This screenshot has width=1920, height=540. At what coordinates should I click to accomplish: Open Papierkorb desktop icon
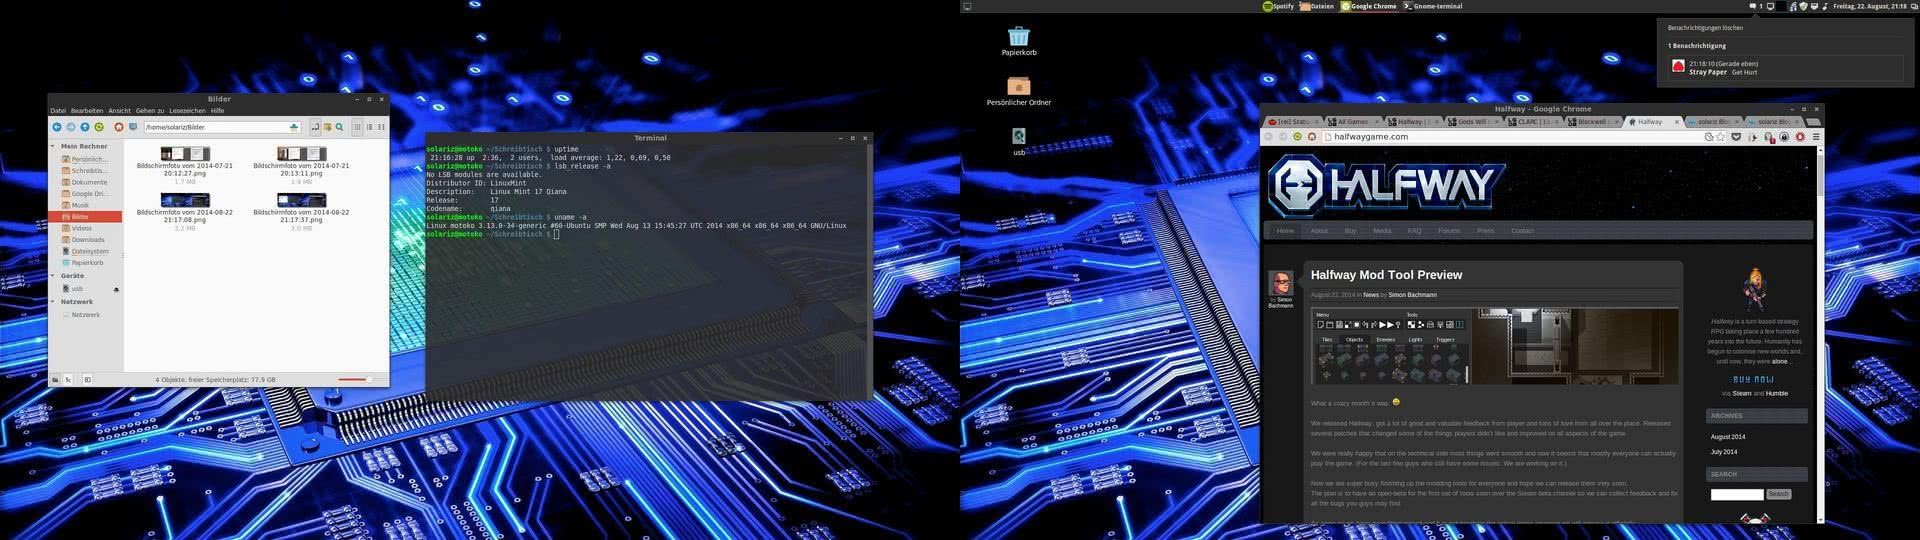1019,41
